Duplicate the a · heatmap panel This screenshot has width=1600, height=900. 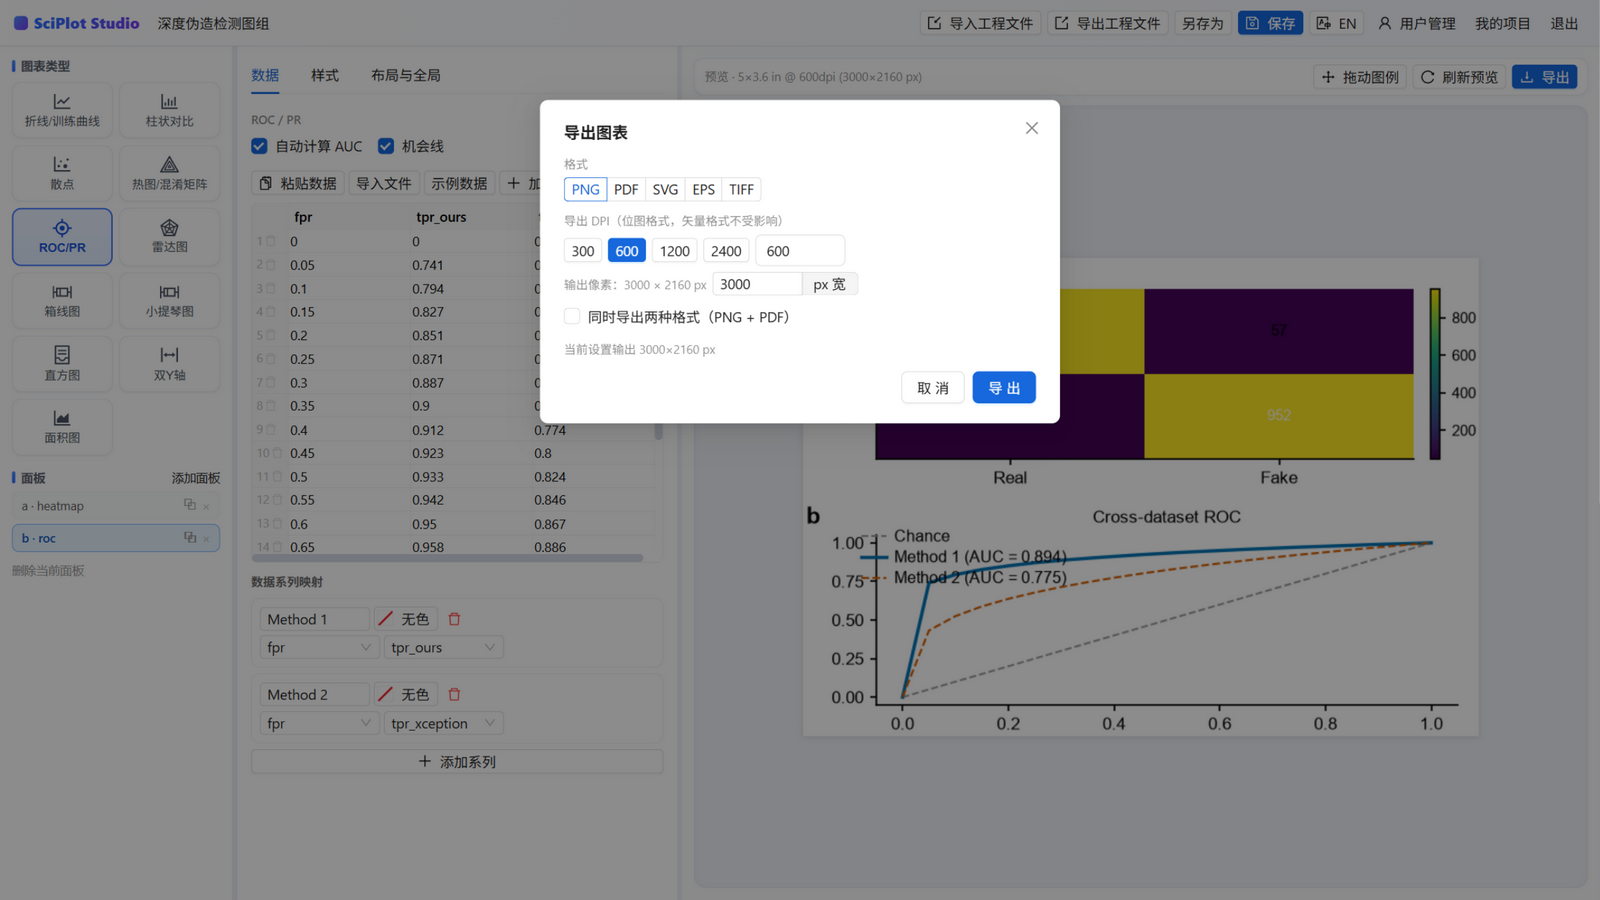190,505
